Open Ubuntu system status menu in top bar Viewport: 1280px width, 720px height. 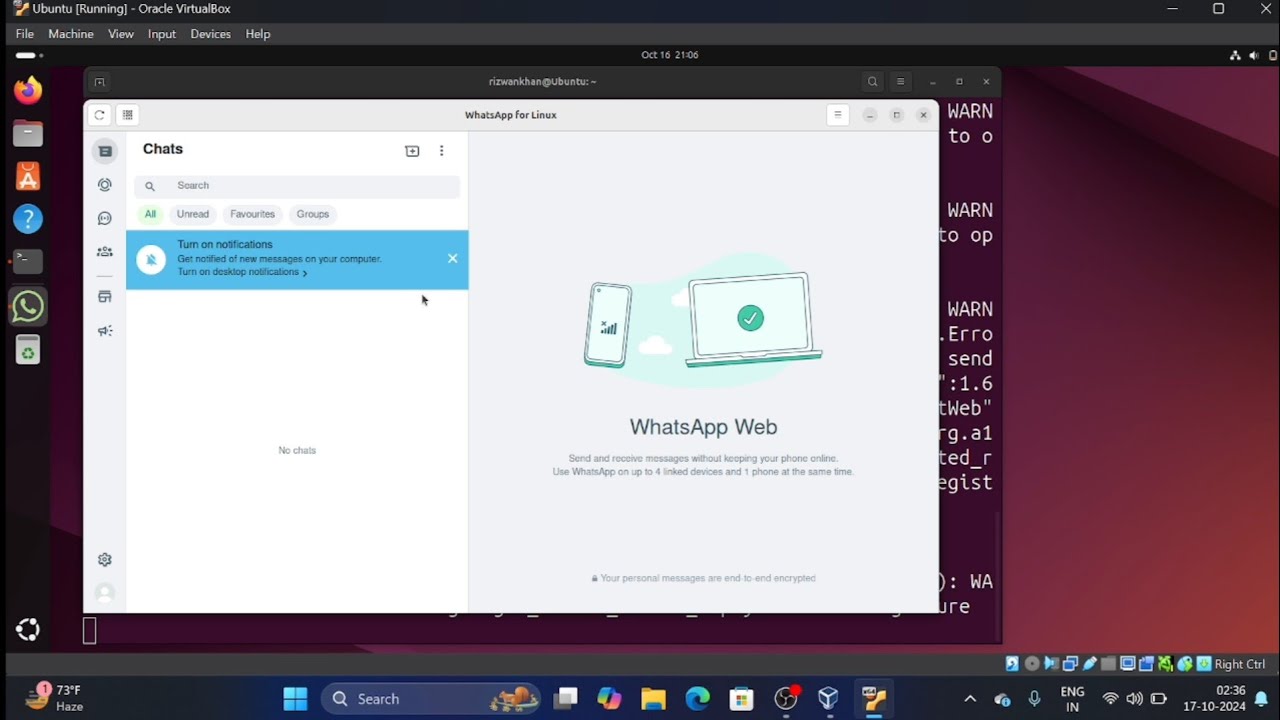coord(1253,55)
